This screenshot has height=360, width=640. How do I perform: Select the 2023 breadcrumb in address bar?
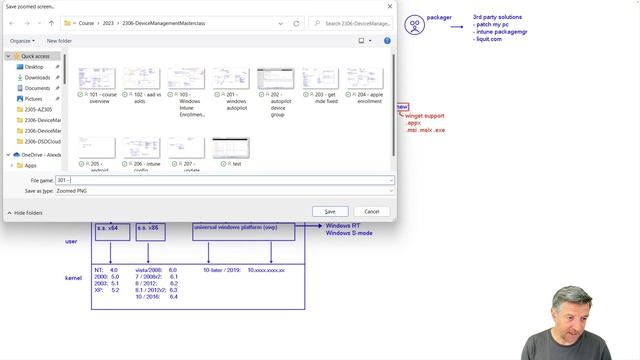(x=108, y=23)
